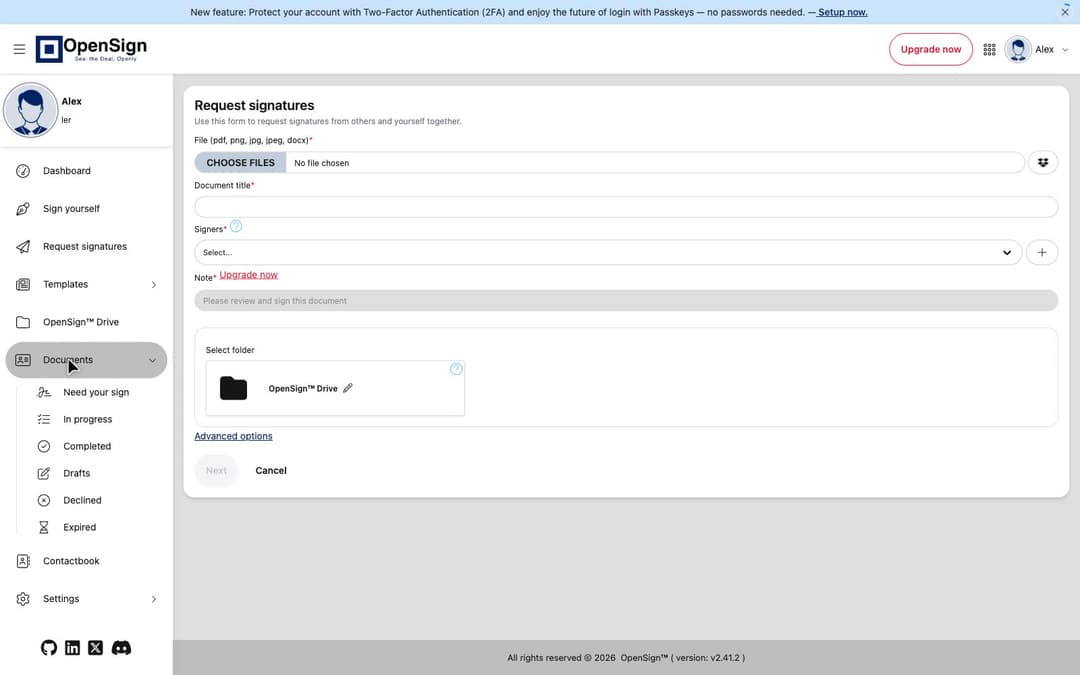Open Drafts list
The image size is (1080, 675).
point(76,473)
